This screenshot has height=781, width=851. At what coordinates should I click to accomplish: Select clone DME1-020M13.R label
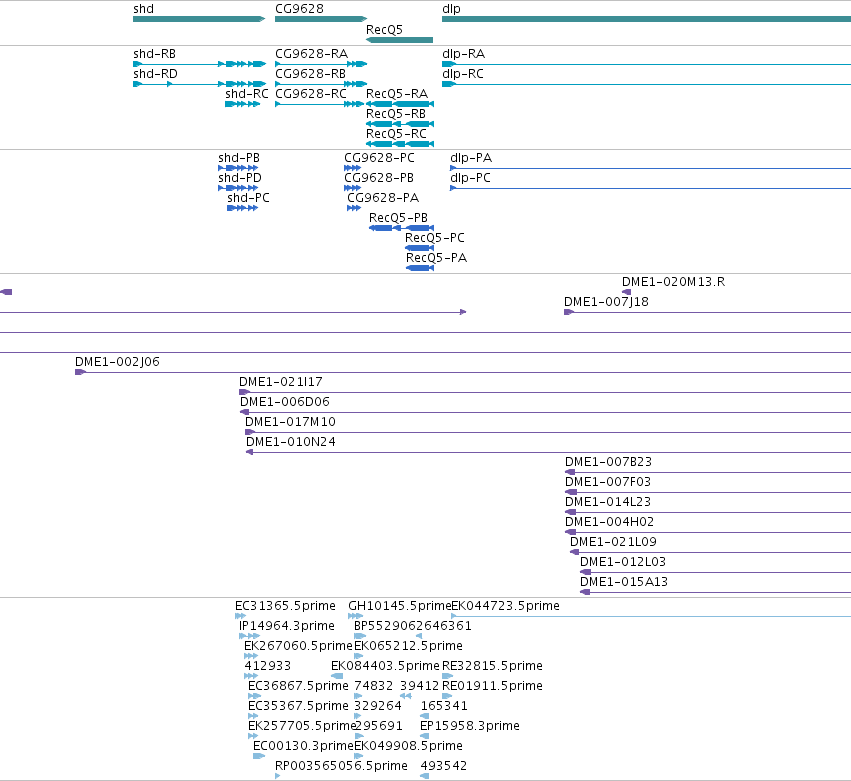pos(674,282)
